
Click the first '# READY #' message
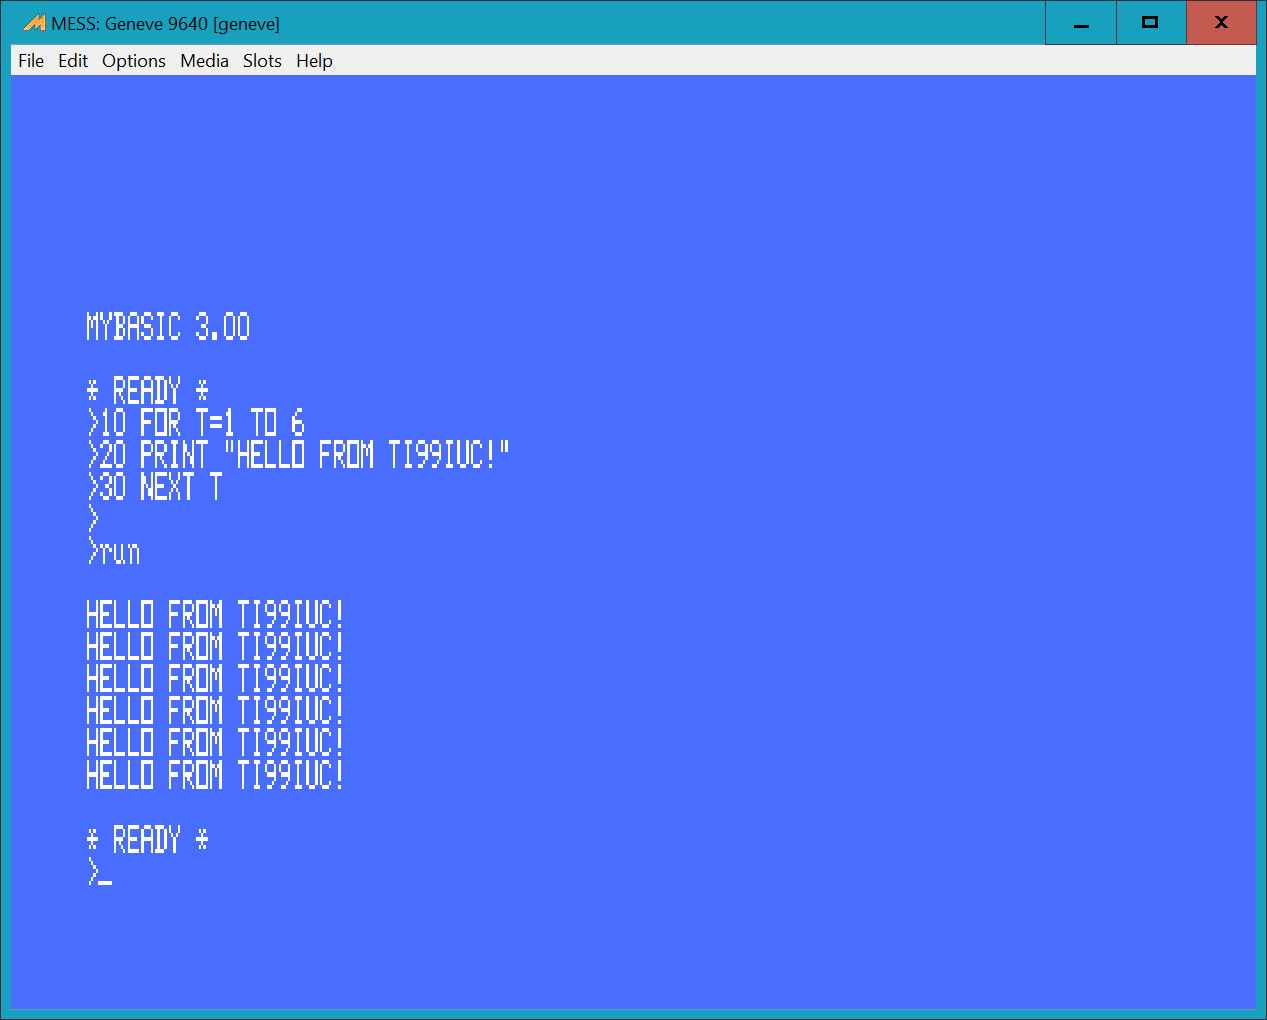(x=147, y=391)
